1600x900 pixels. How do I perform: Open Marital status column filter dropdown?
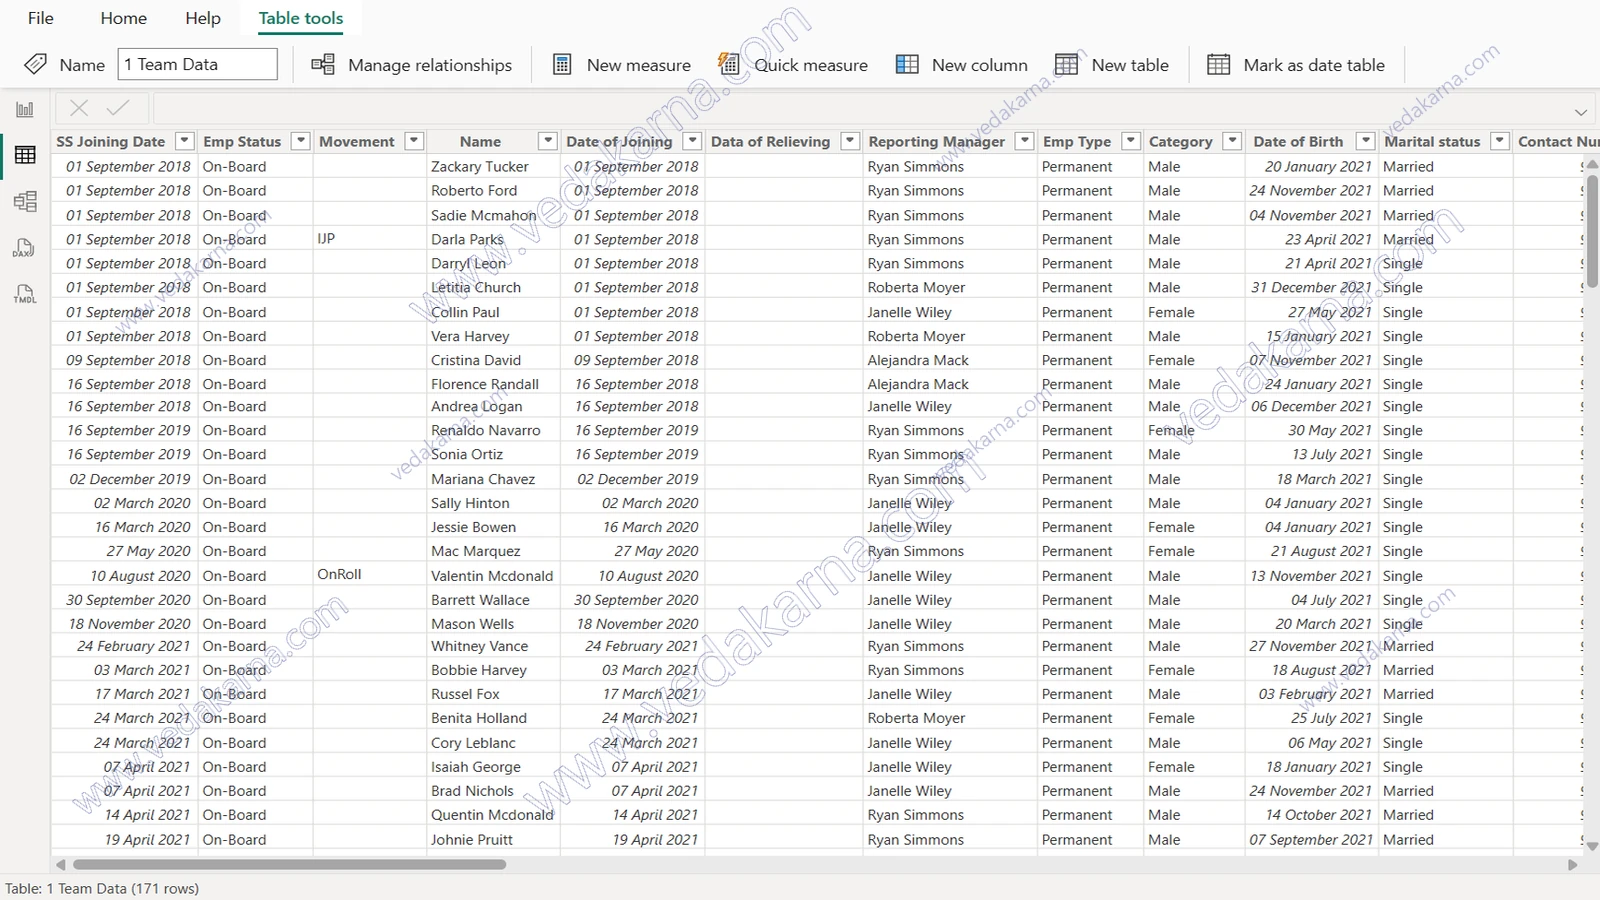point(1500,141)
